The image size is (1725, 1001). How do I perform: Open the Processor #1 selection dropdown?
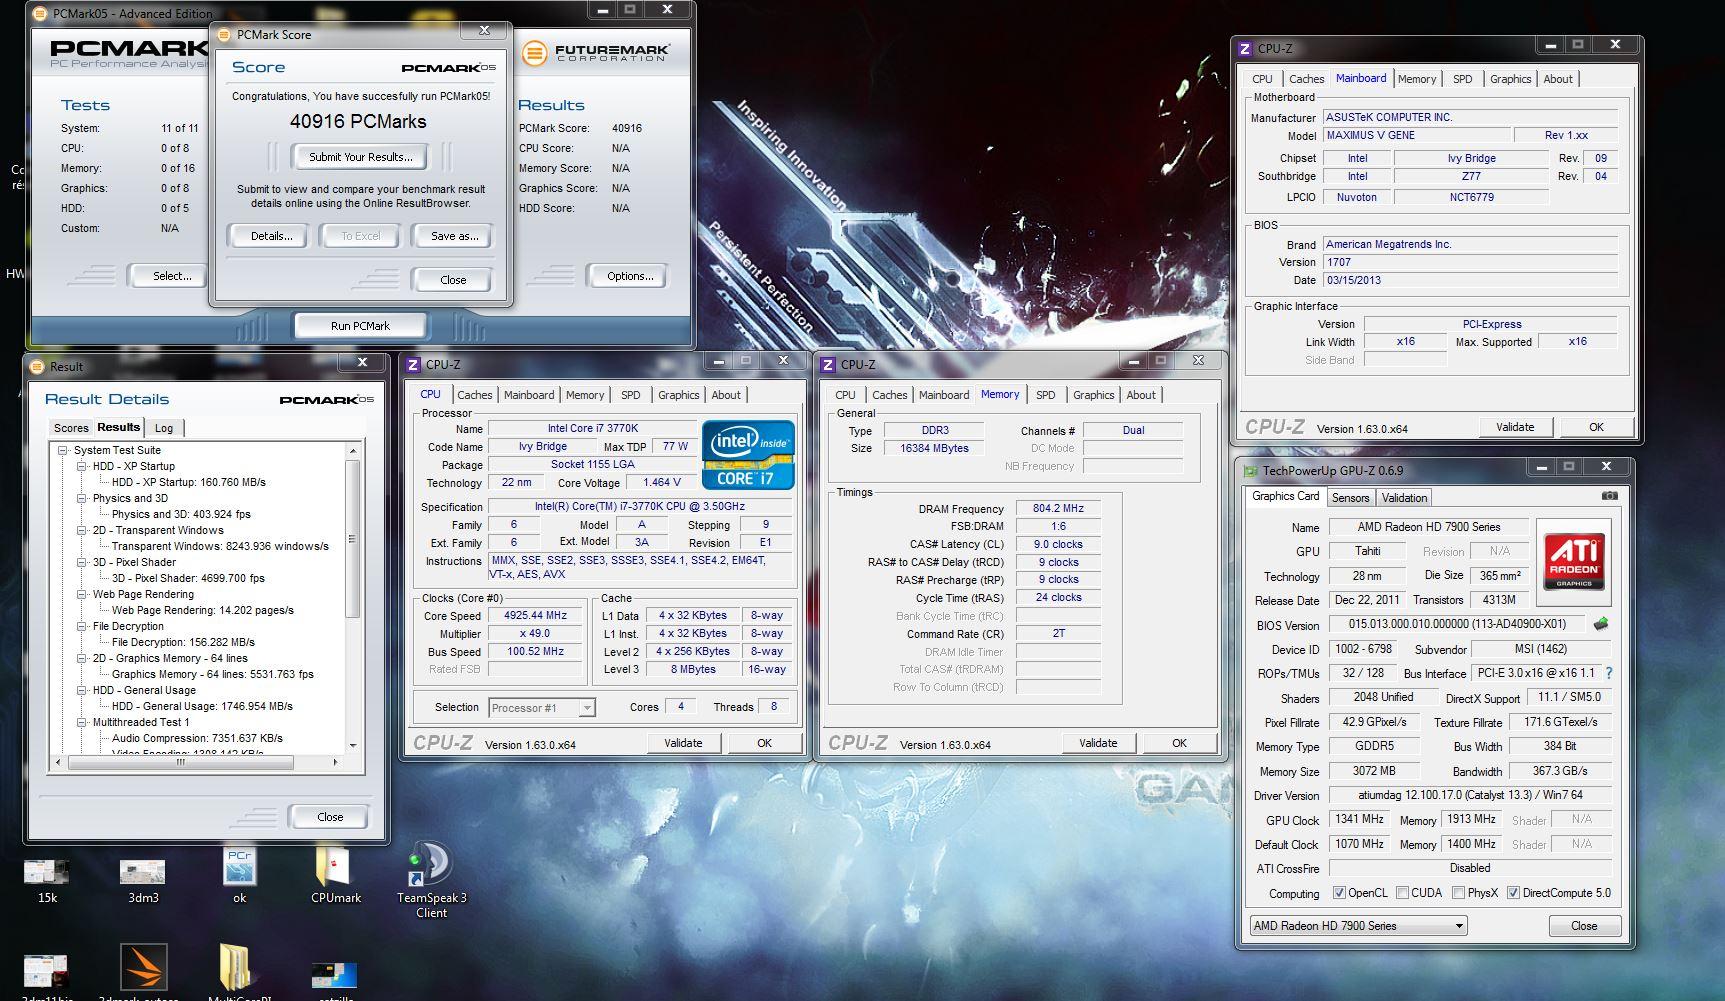point(541,708)
